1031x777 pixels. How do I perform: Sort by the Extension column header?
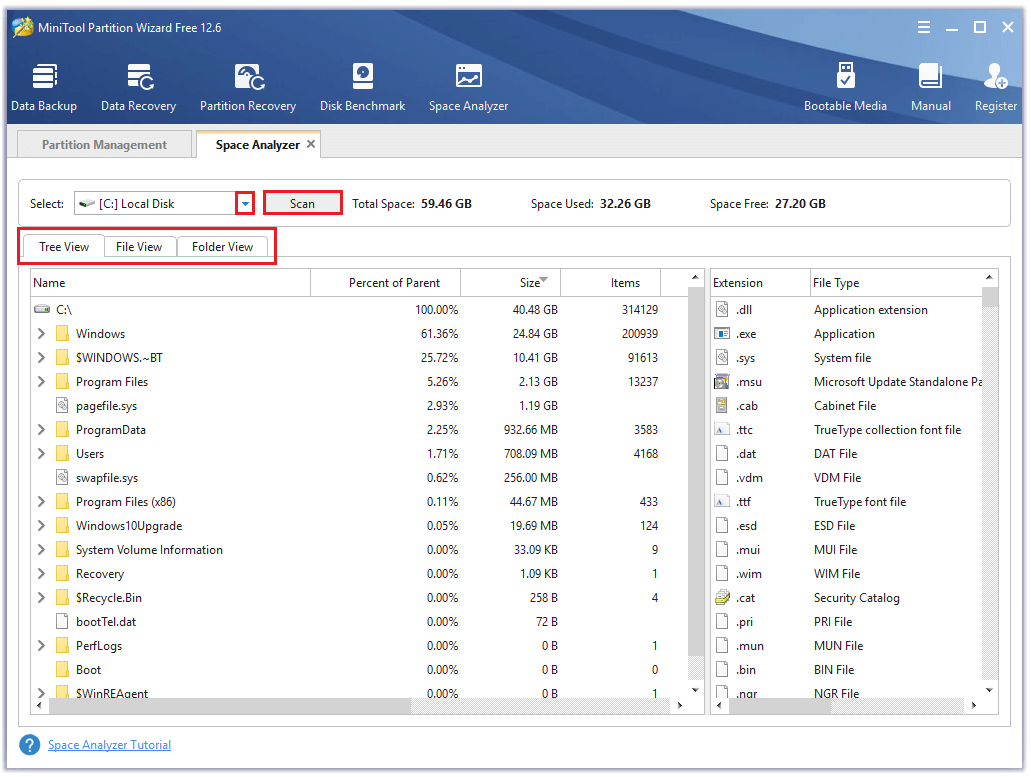(760, 283)
